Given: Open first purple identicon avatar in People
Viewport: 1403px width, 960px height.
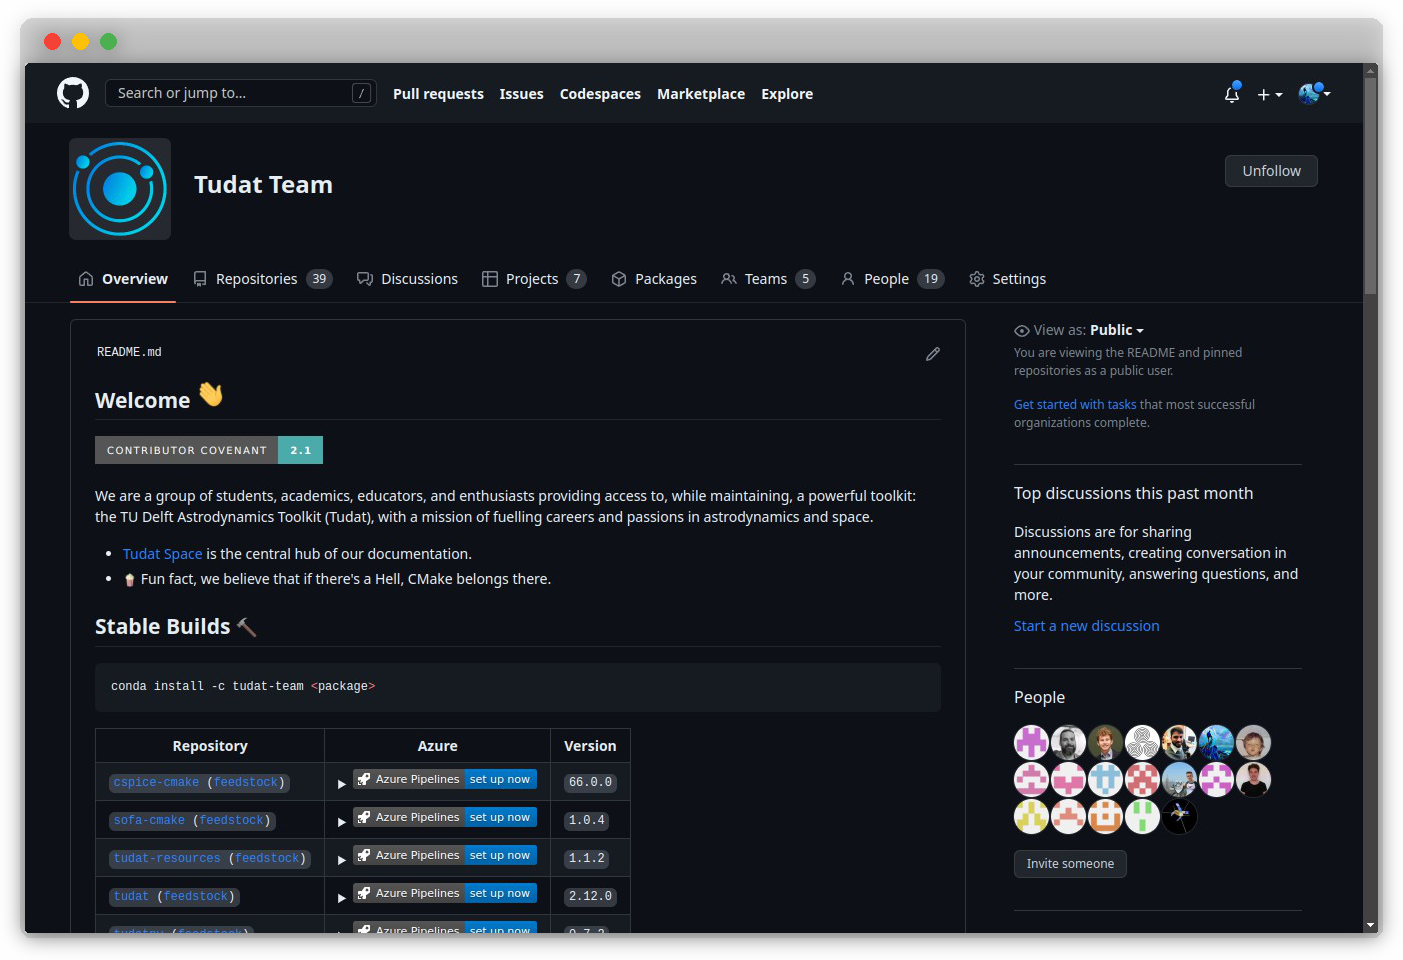Looking at the screenshot, I should [x=1031, y=743].
